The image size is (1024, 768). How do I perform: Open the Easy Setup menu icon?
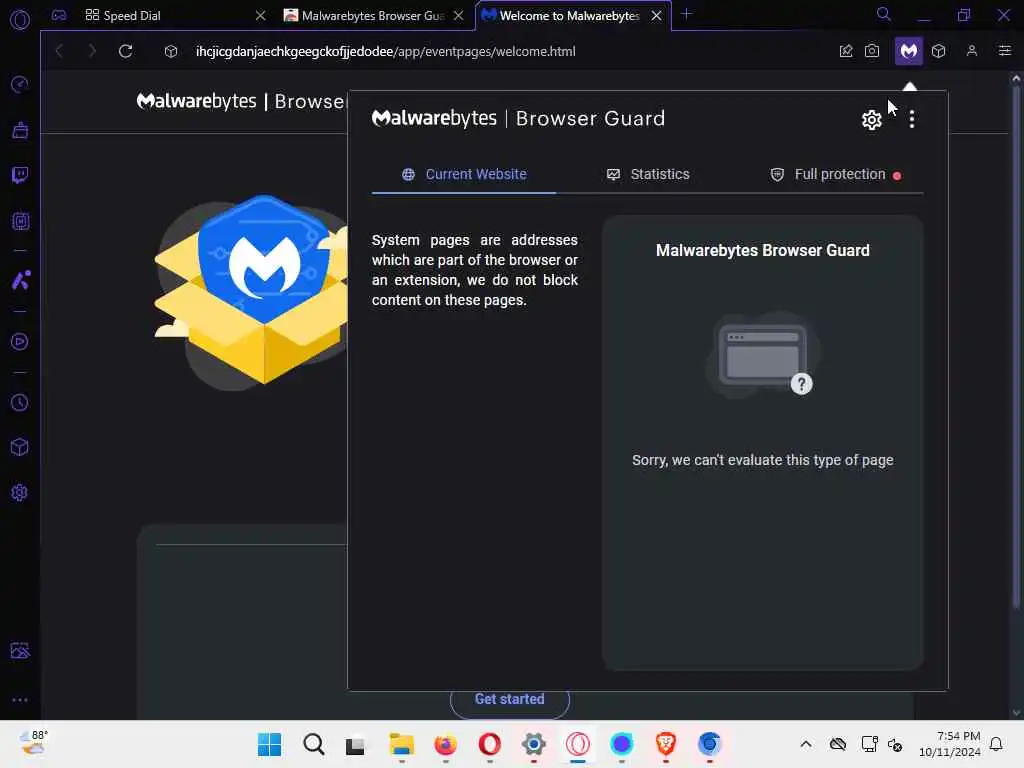(1004, 51)
